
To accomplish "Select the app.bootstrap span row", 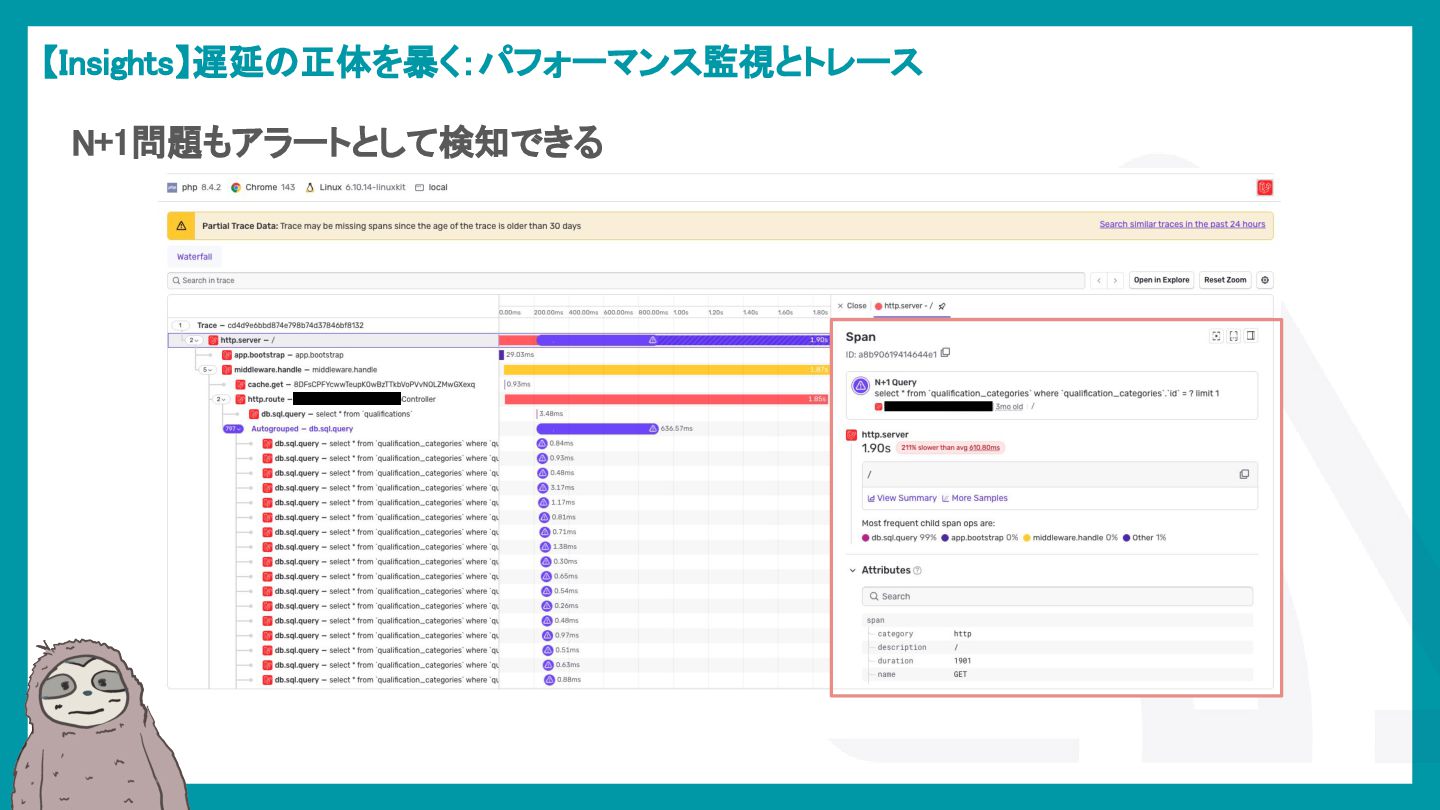I will (x=333, y=355).
